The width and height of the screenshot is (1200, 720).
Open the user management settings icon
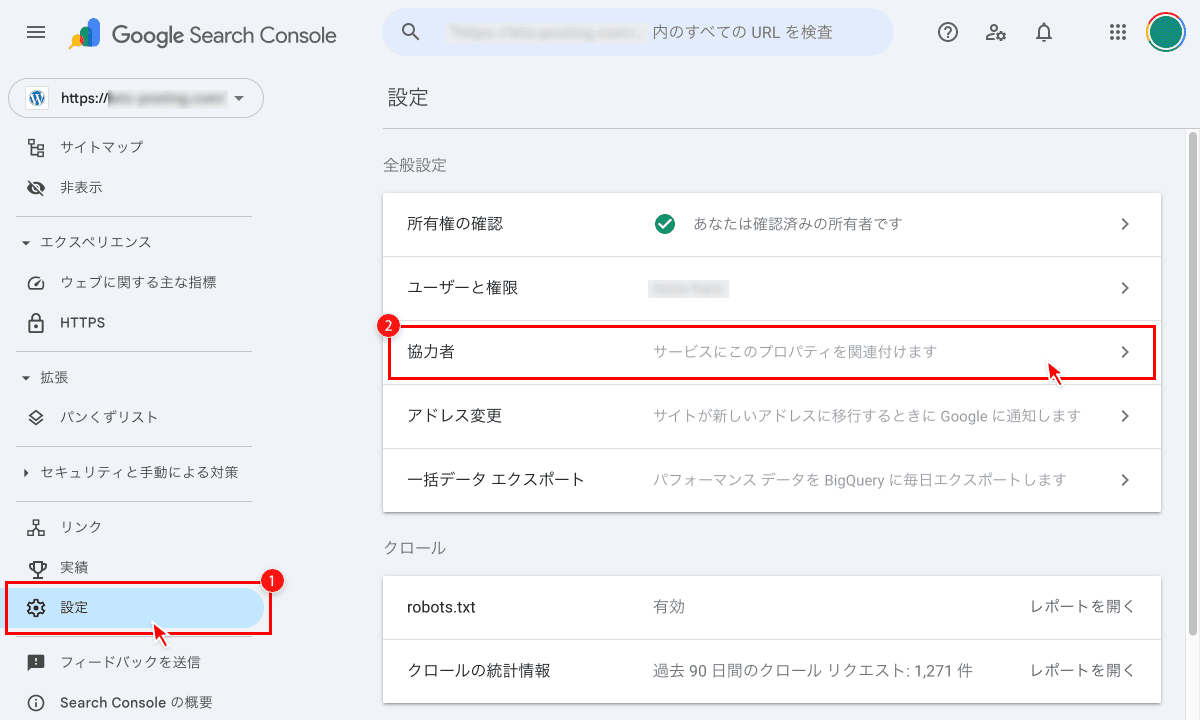coord(995,32)
